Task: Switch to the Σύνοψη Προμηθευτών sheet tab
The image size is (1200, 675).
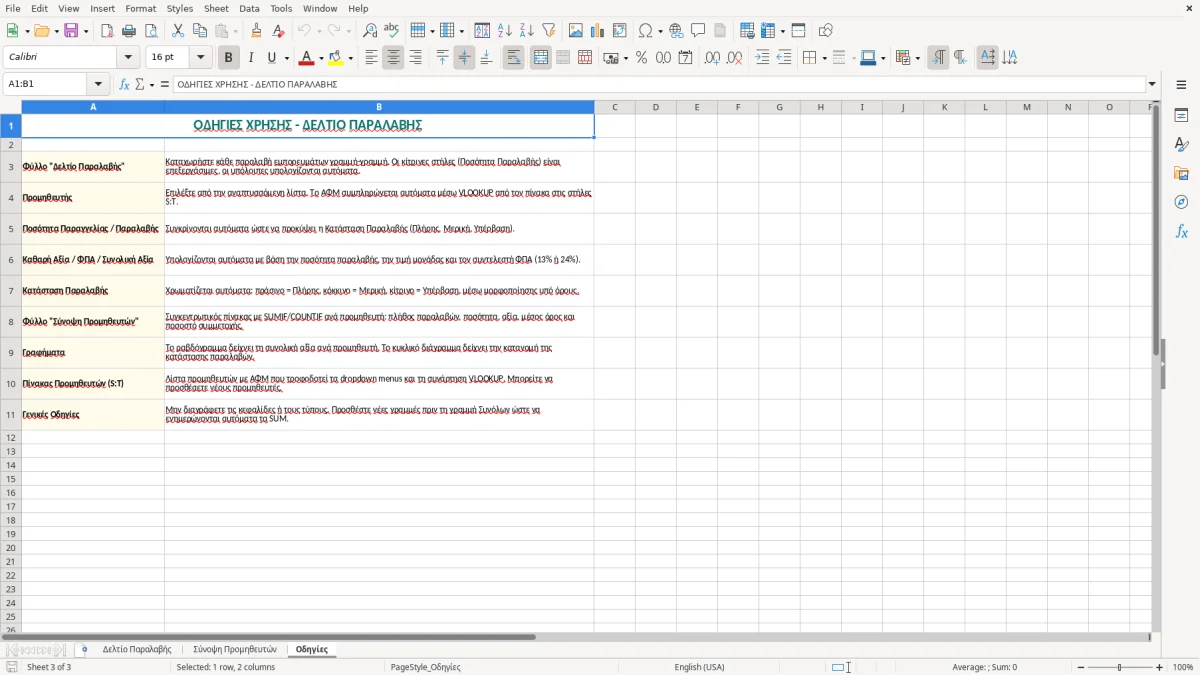Action: (235, 649)
